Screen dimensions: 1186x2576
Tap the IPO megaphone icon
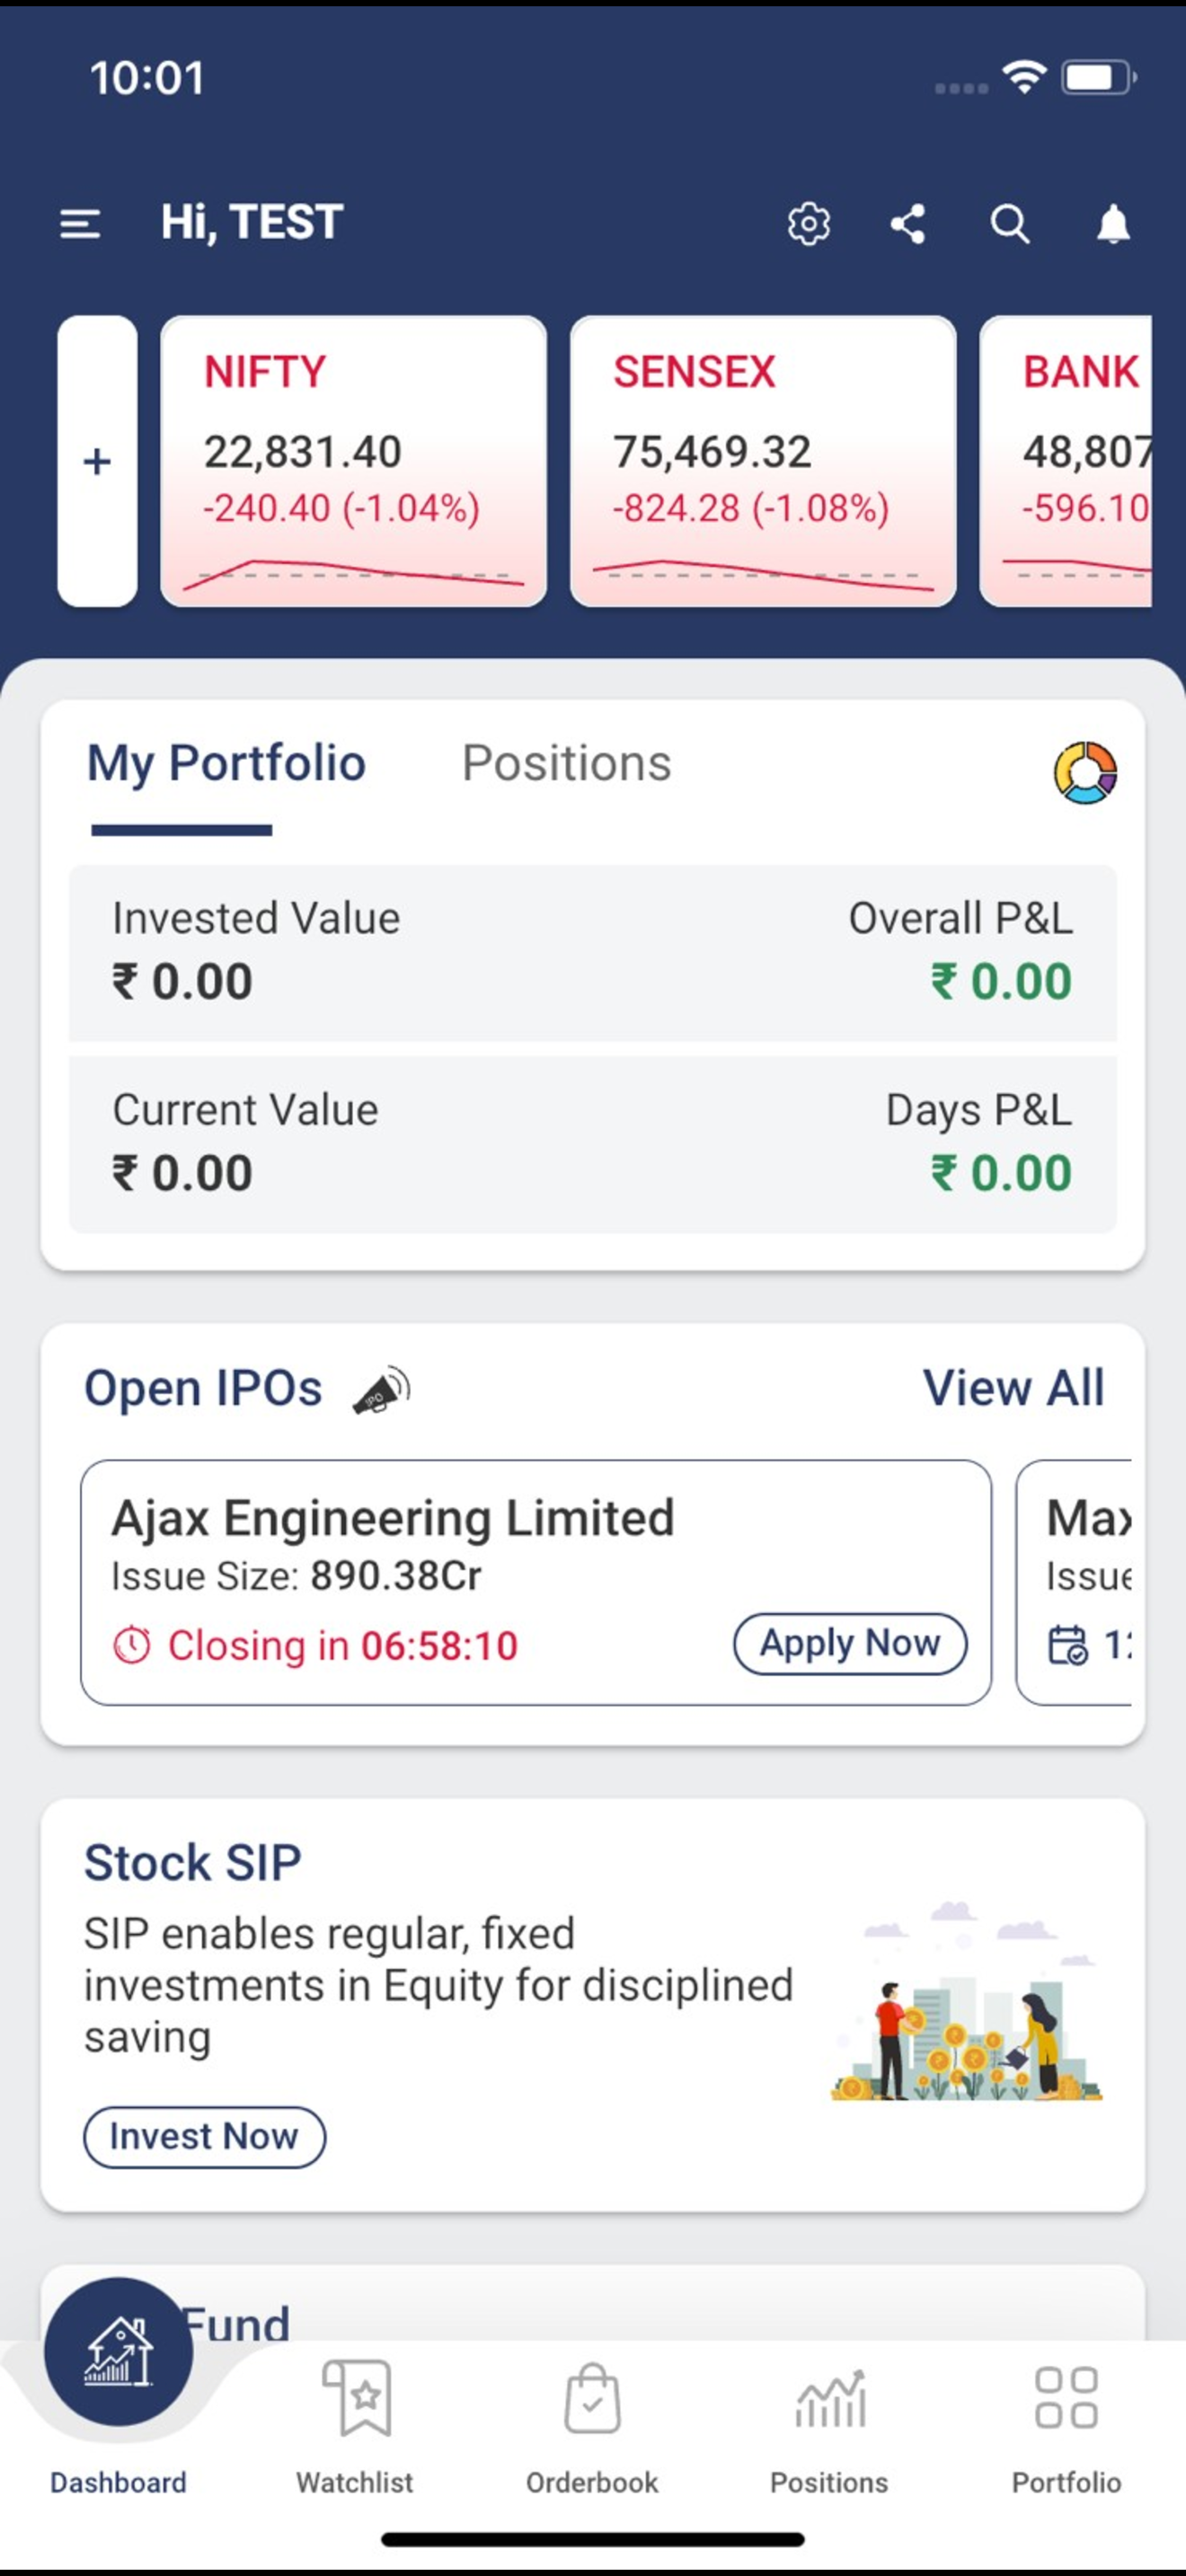pyautogui.click(x=381, y=1390)
